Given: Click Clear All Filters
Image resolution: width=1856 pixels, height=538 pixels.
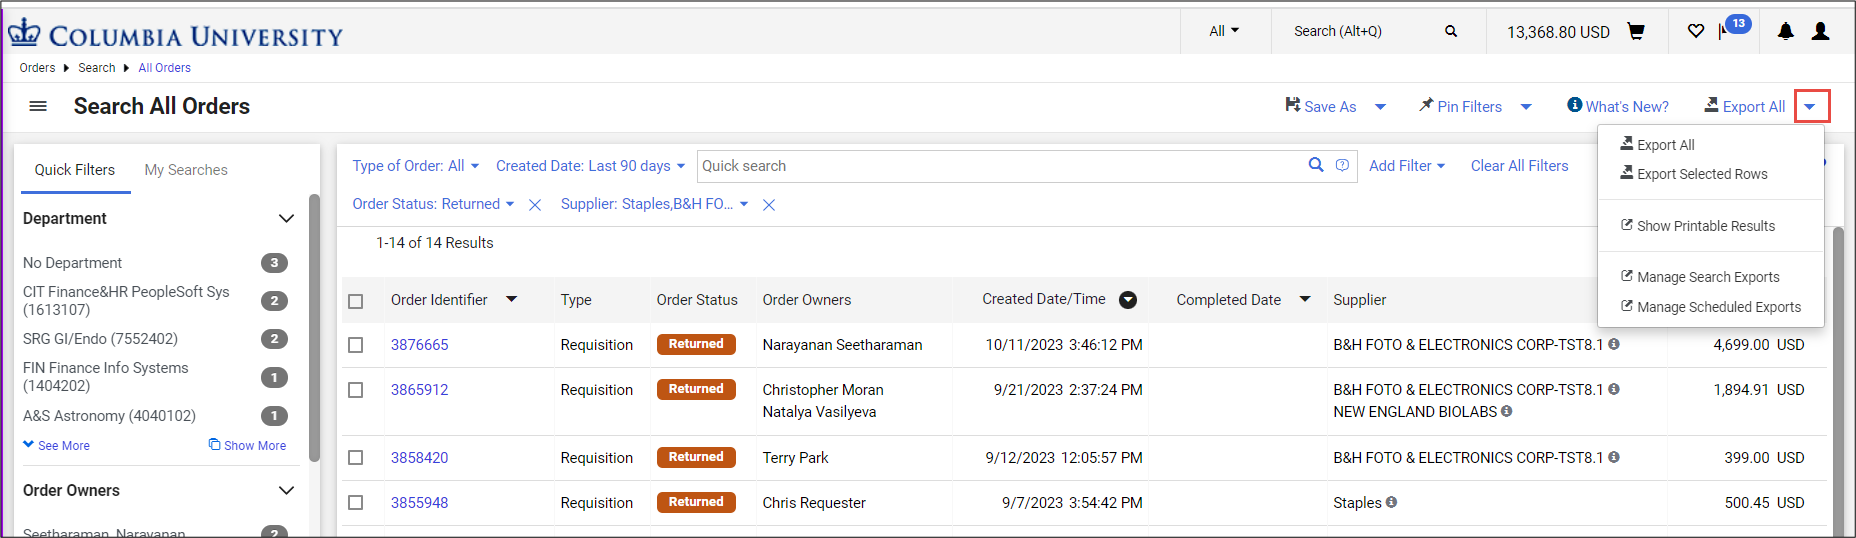Looking at the screenshot, I should coord(1519,166).
